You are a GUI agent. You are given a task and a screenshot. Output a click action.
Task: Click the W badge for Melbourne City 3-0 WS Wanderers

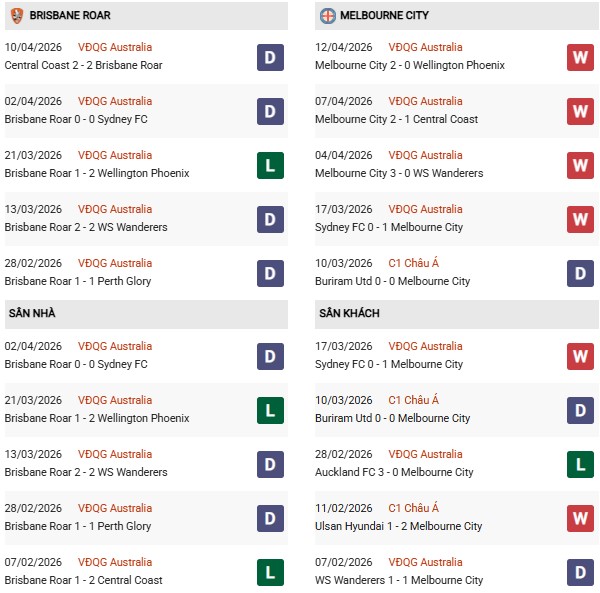(580, 165)
